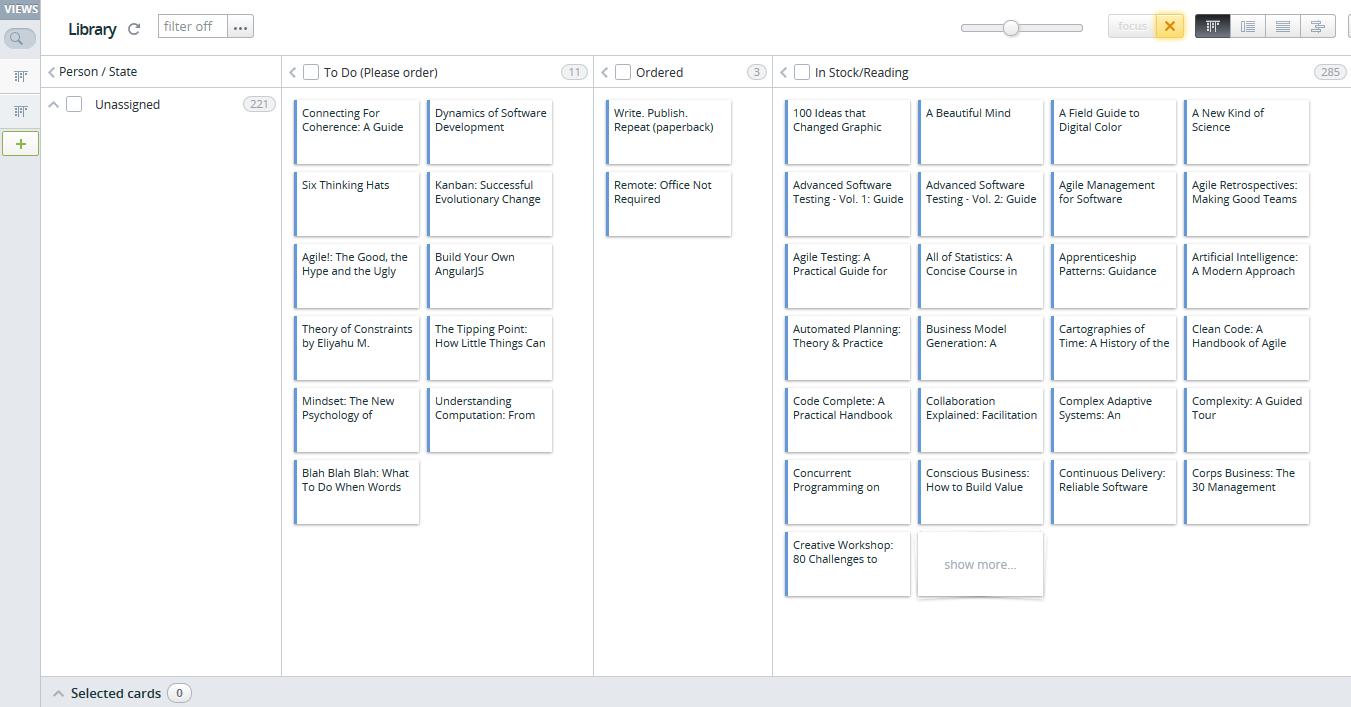
Task: Open the 100 Ideas that Changed Graphic card
Action: (848, 132)
